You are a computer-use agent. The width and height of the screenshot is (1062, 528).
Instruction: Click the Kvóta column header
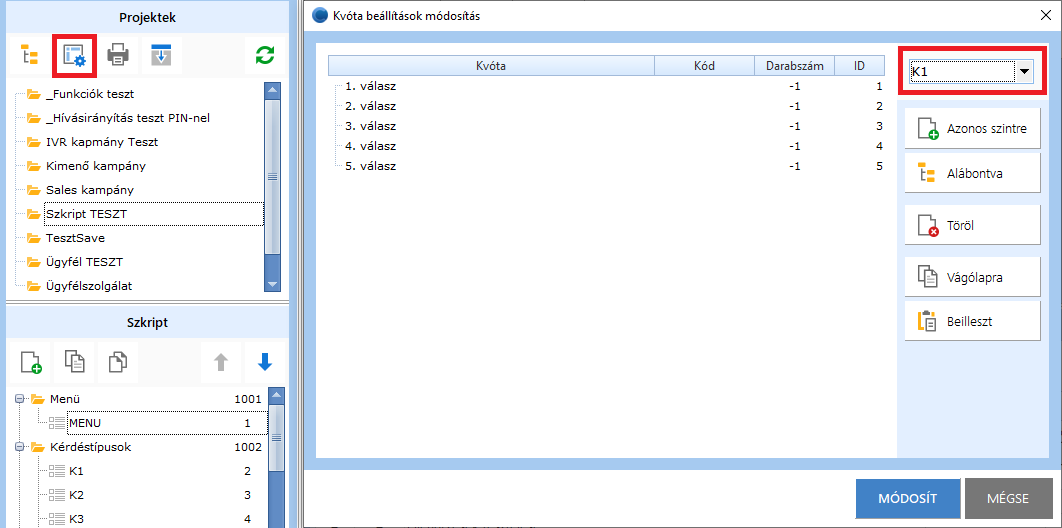(x=490, y=66)
